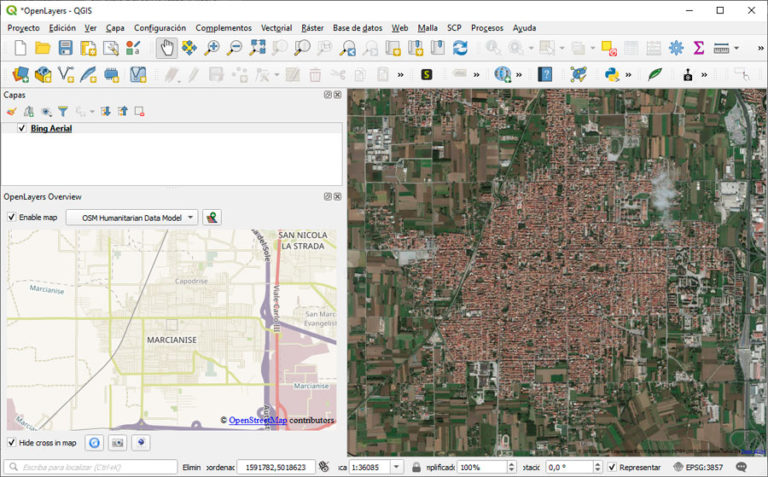The height and width of the screenshot is (477, 768).
Task: Close the OpenLayers Overview panel
Action: click(x=337, y=196)
